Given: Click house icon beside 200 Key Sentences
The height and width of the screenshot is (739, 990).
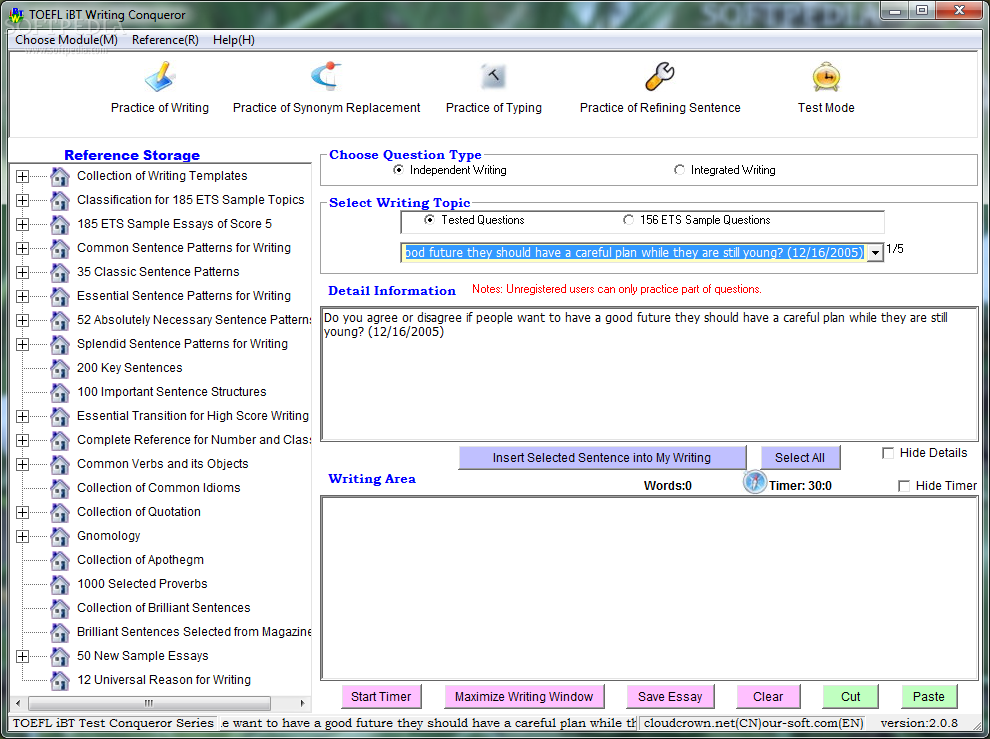Looking at the screenshot, I should [60, 368].
